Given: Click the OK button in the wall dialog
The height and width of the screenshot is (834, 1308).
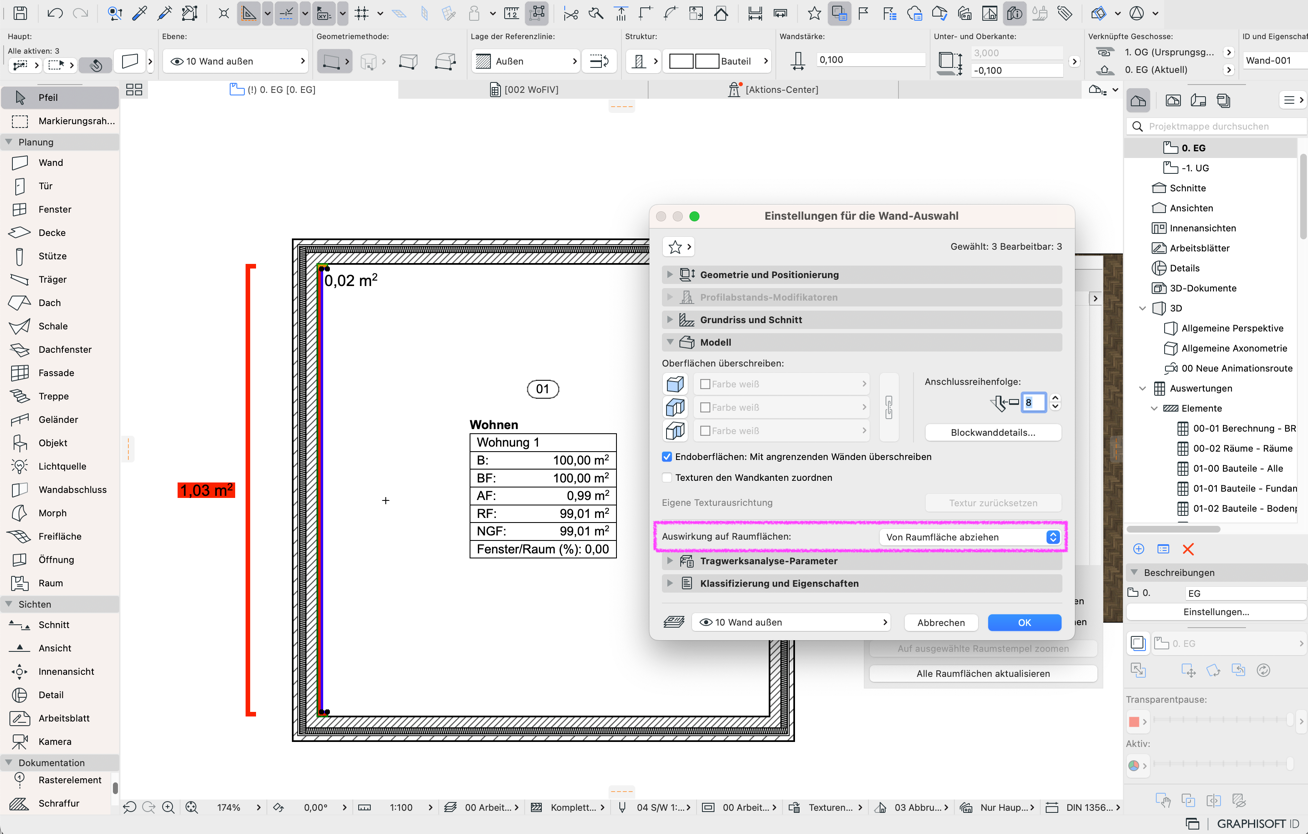Looking at the screenshot, I should click(x=1024, y=622).
